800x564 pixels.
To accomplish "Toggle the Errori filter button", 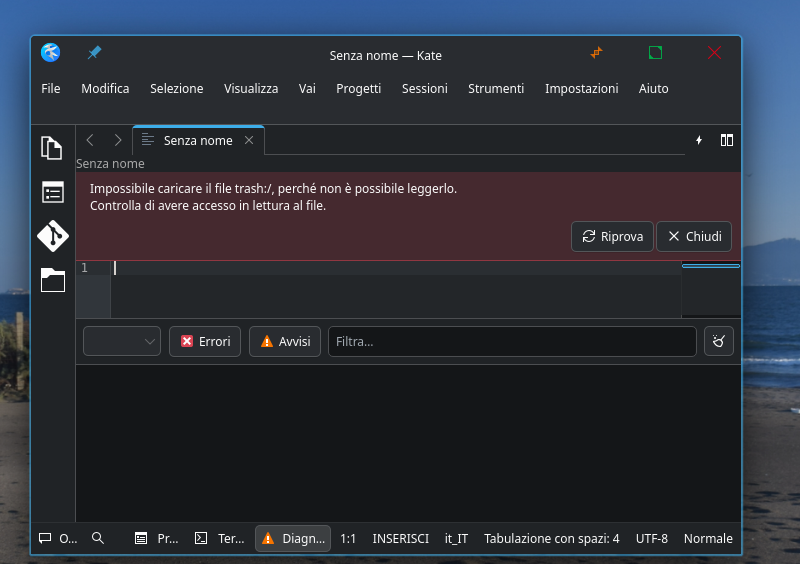I will coord(205,342).
